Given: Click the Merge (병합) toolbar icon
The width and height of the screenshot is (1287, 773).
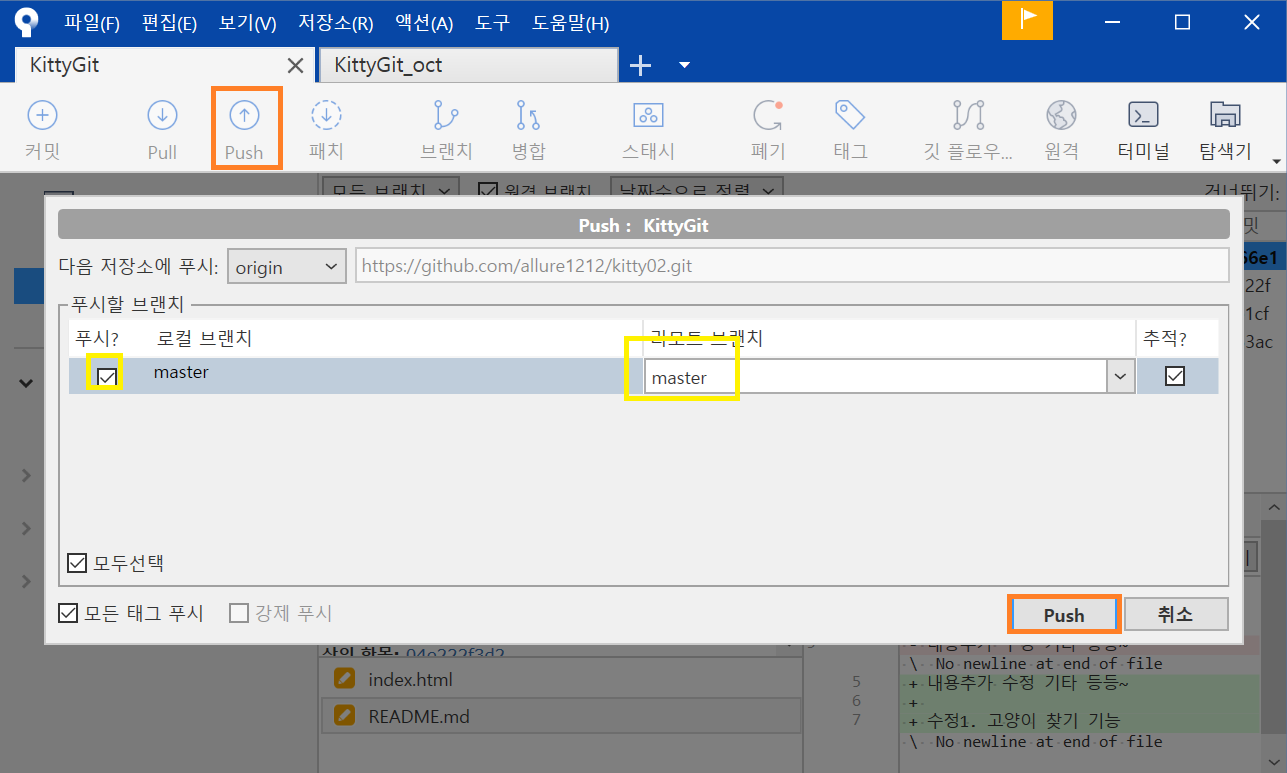Looking at the screenshot, I should pyautogui.click(x=528, y=130).
